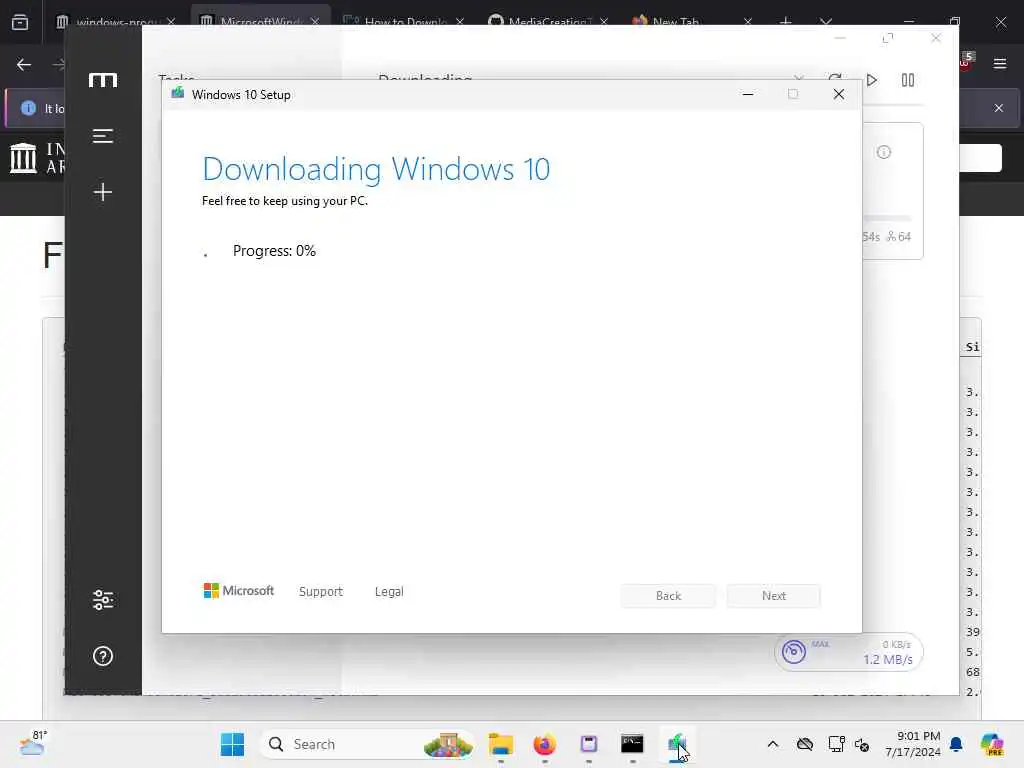Pause all tasks with the pause icon

pyautogui.click(x=908, y=80)
